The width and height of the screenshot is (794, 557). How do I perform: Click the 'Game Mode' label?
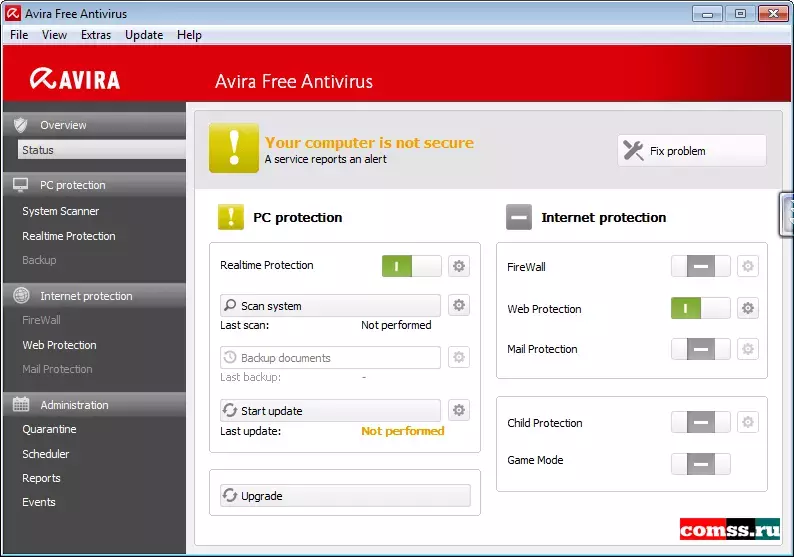535,460
